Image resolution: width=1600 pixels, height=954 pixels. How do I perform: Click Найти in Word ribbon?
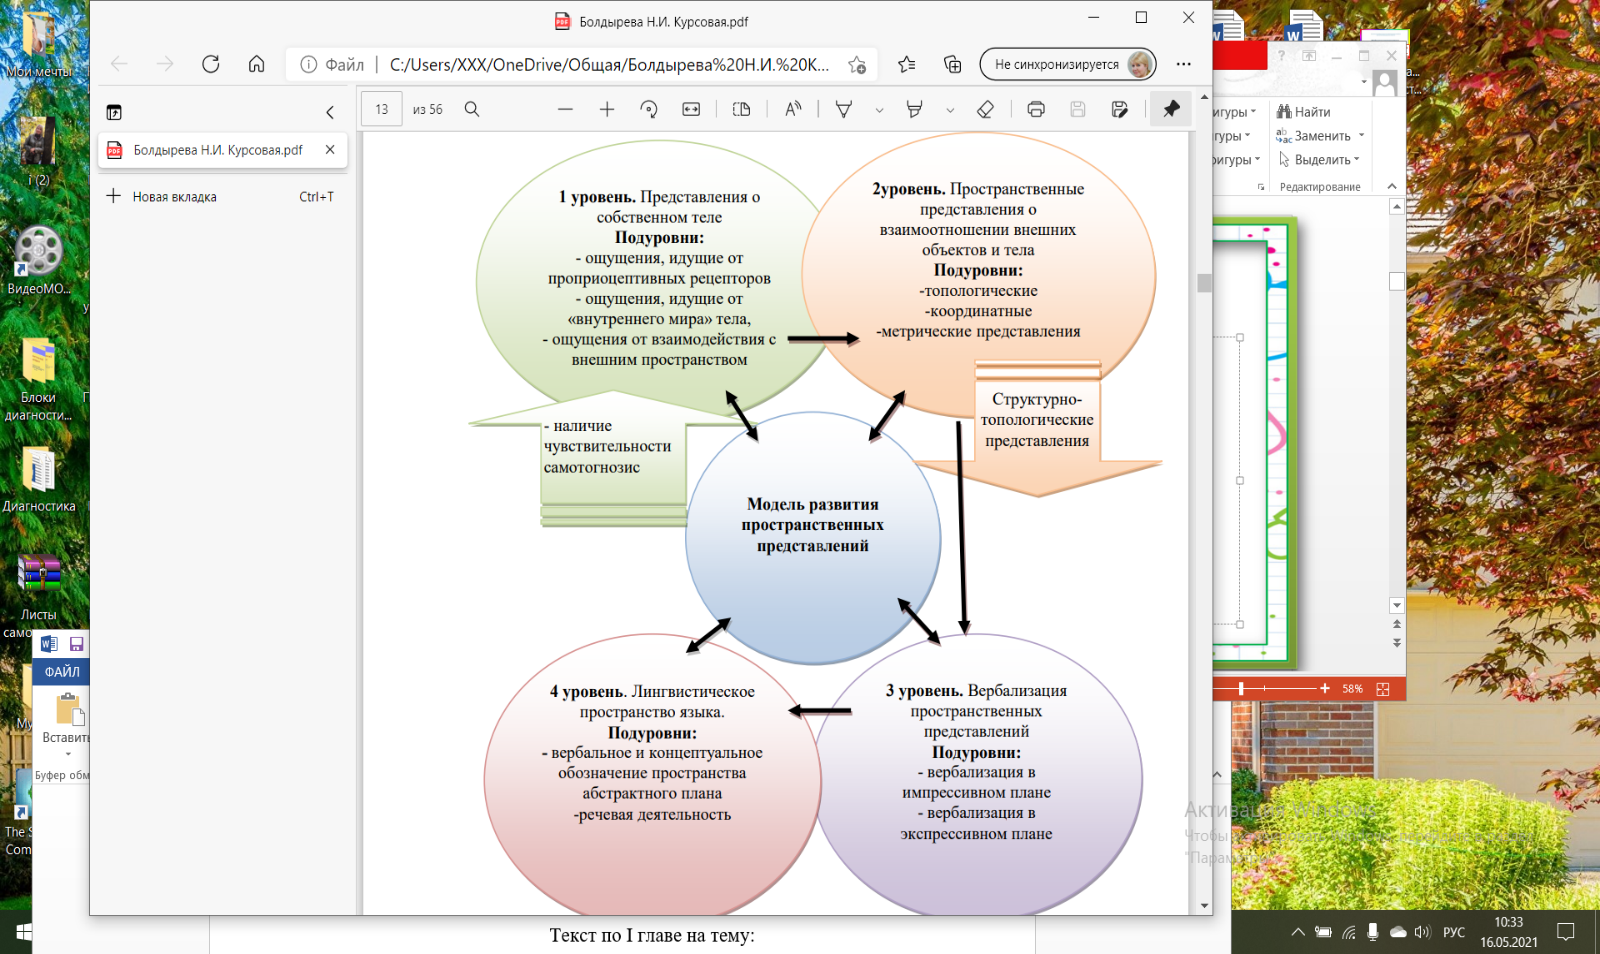point(1304,112)
